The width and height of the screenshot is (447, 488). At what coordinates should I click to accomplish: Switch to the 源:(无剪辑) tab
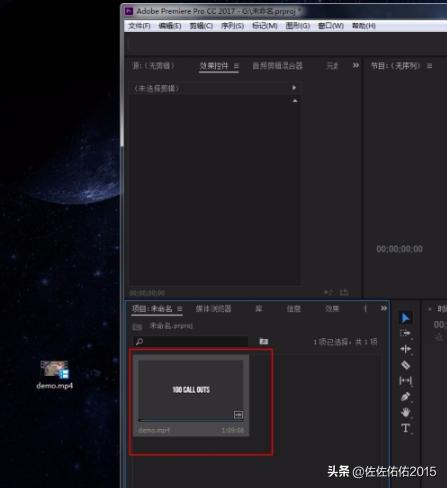point(153,66)
